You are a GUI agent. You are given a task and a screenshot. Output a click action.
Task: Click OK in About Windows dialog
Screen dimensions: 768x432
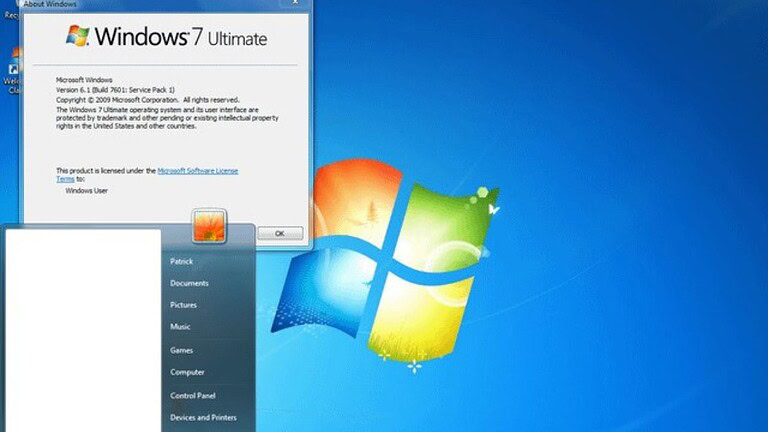pos(280,234)
